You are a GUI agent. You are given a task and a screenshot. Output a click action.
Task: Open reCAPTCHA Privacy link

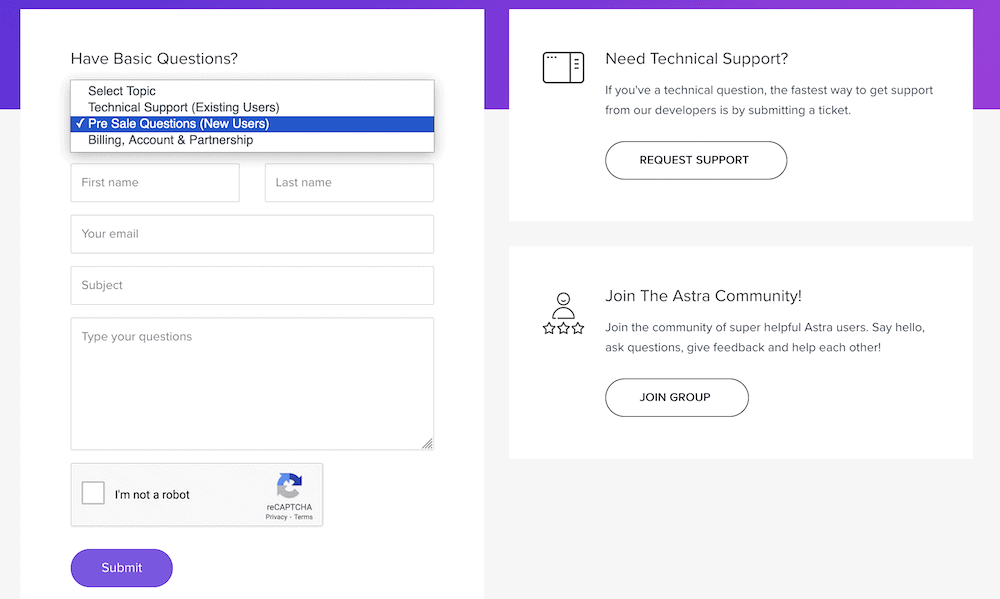(x=276, y=517)
